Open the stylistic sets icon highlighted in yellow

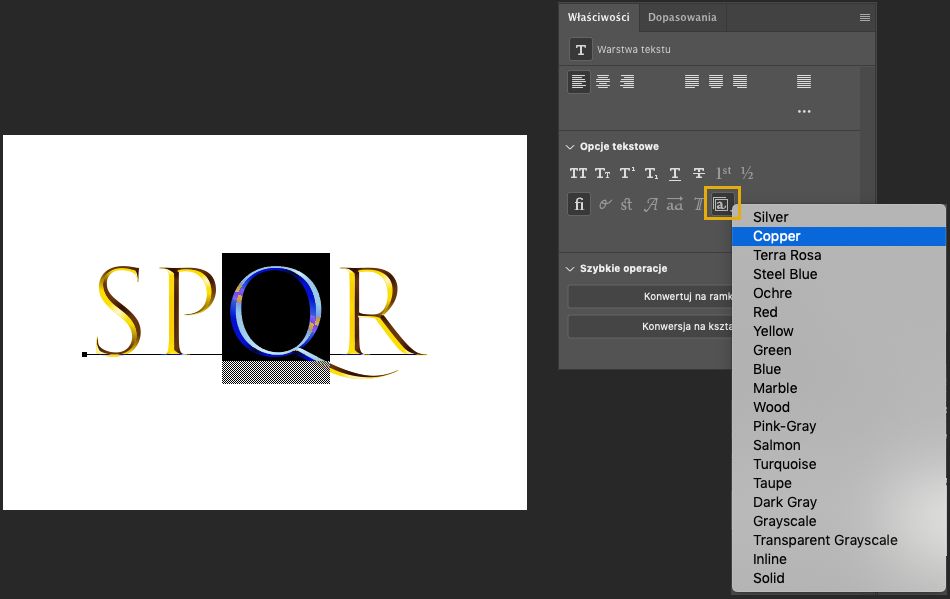pos(722,204)
